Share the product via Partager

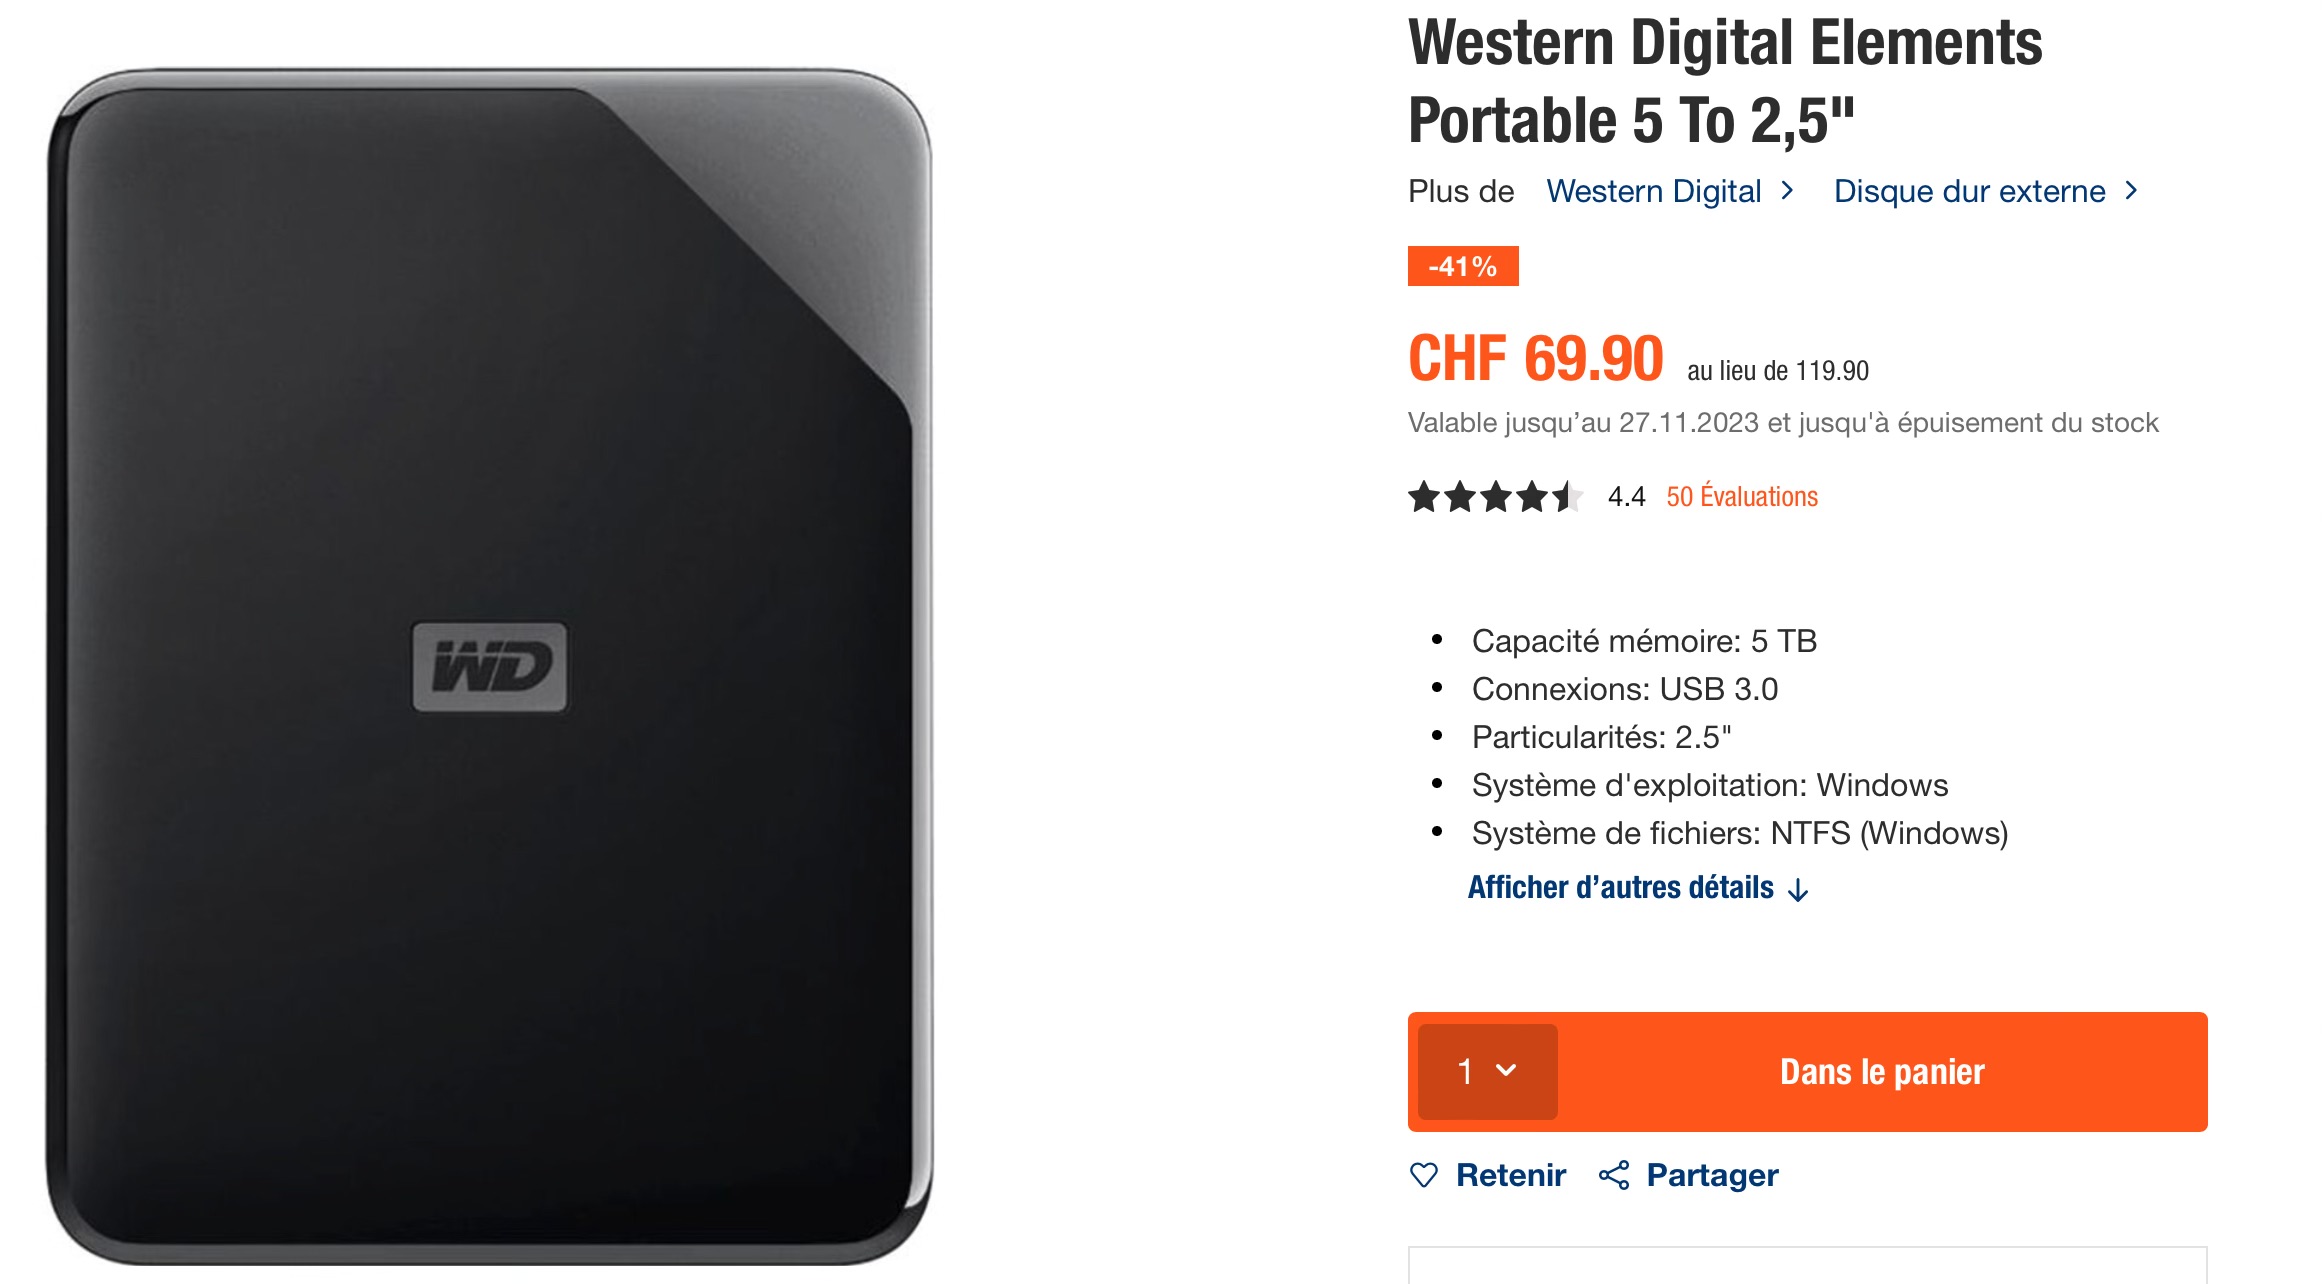click(1712, 1175)
